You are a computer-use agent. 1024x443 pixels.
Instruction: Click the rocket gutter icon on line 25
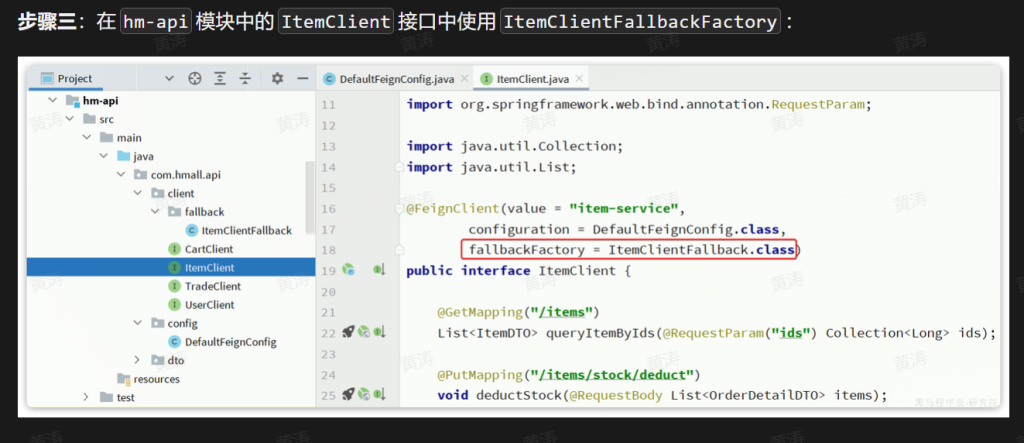tap(348, 395)
